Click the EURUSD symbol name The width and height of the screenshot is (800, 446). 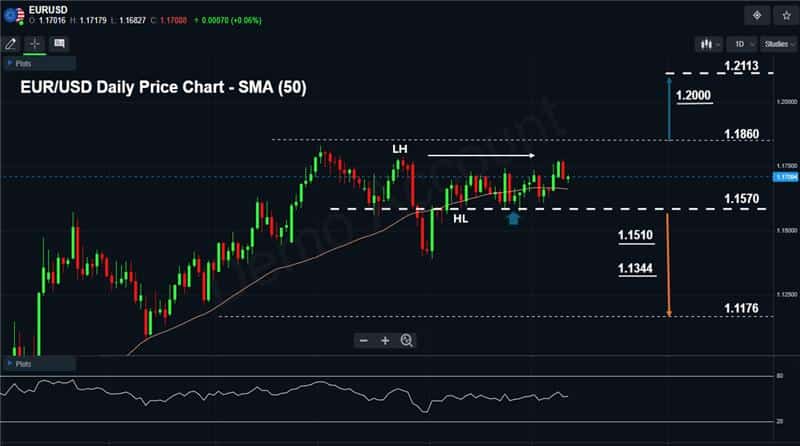49,9
